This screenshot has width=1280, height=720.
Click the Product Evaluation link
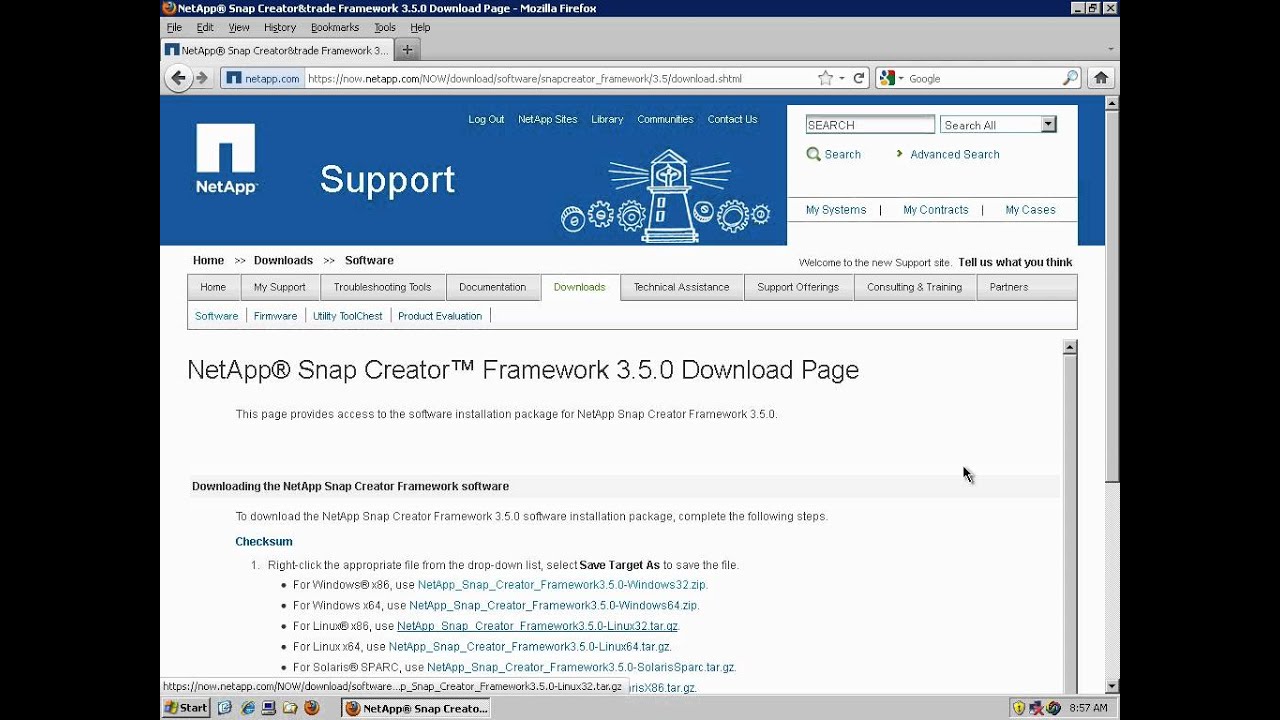click(x=440, y=316)
